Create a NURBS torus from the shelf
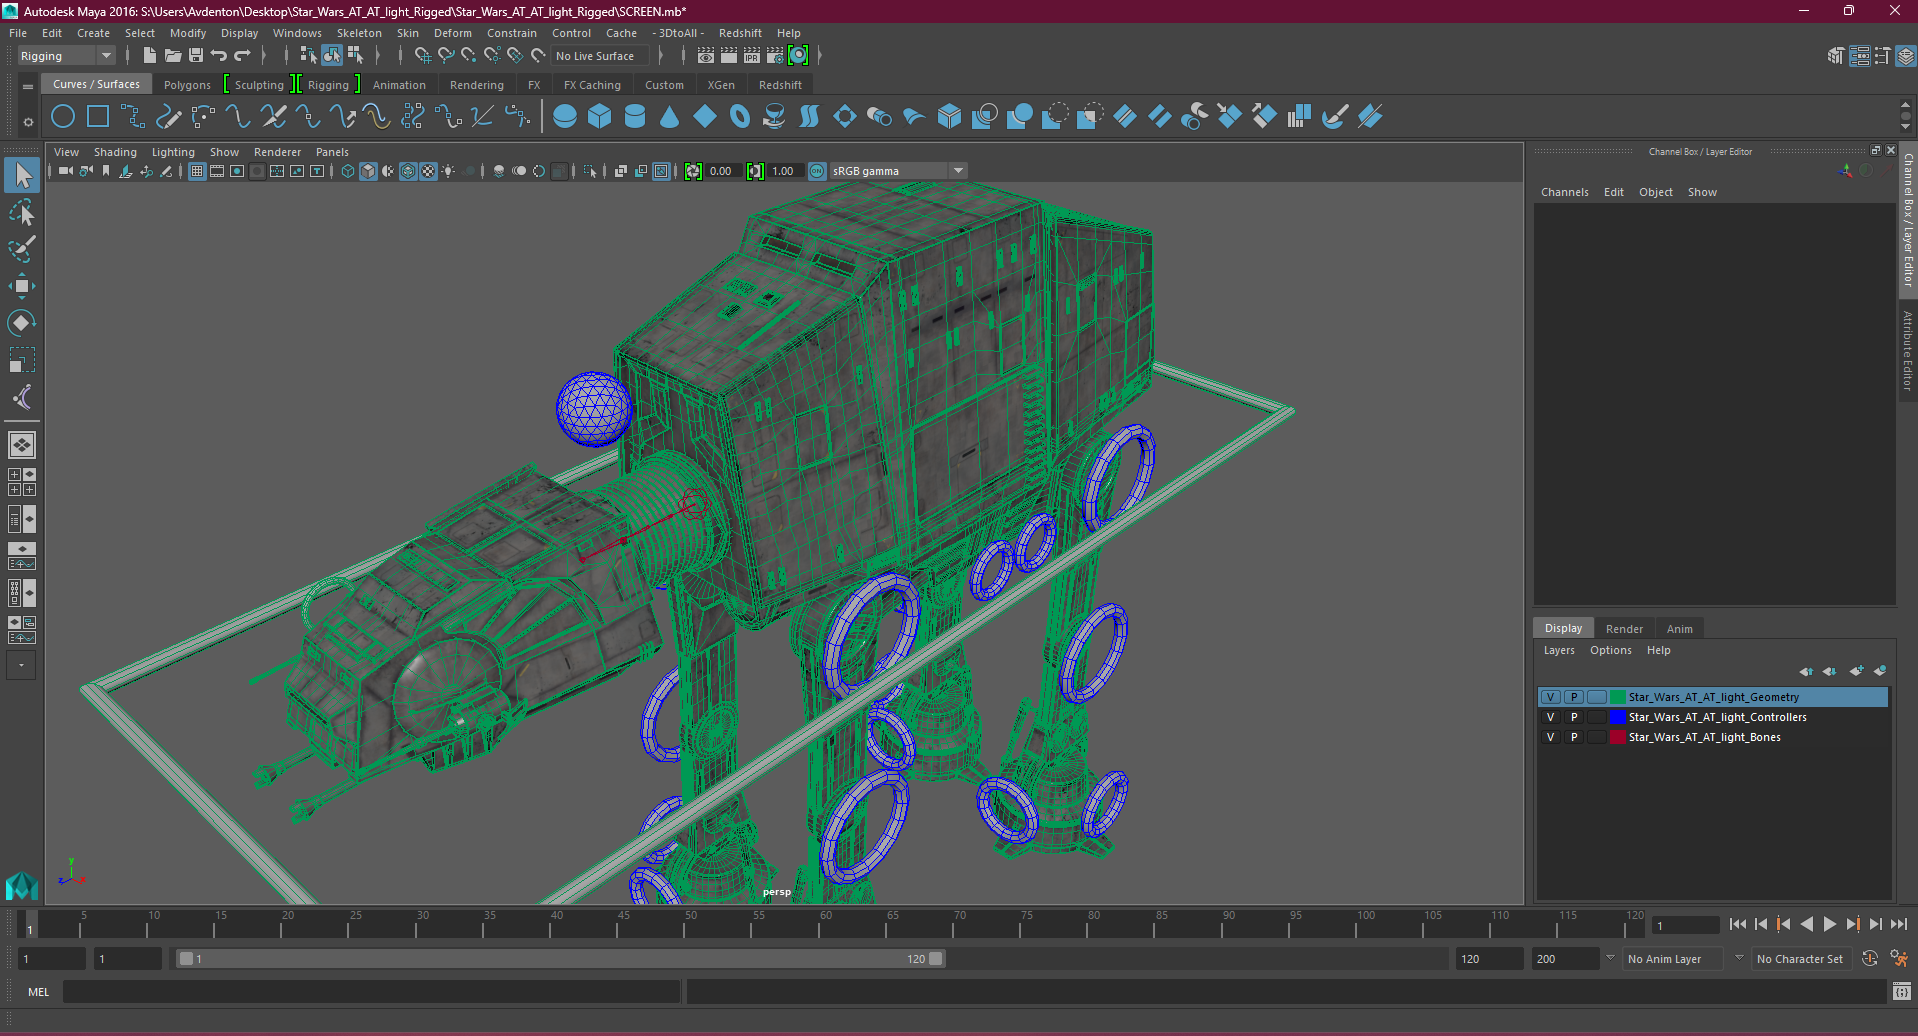Screen dimensions: 1918x1036 pos(740,117)
